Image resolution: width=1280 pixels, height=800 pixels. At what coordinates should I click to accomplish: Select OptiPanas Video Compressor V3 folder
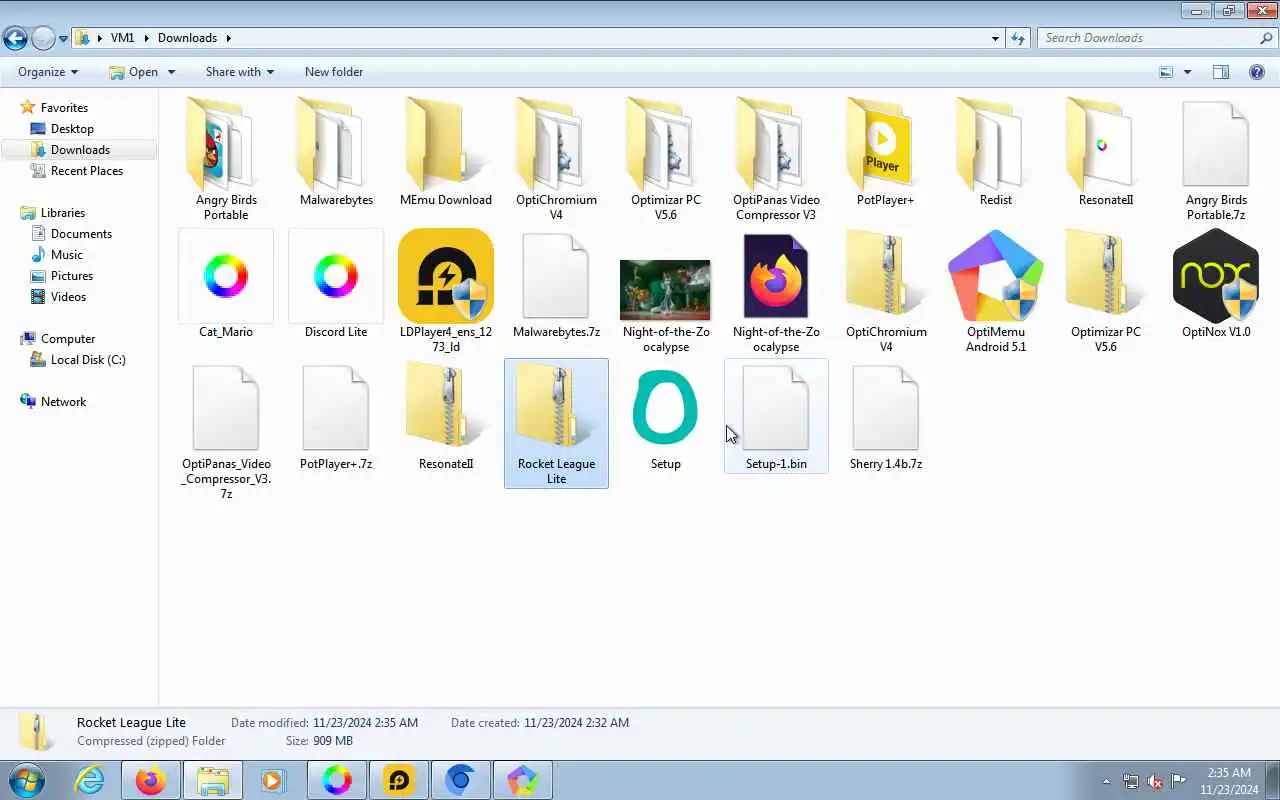776,160
